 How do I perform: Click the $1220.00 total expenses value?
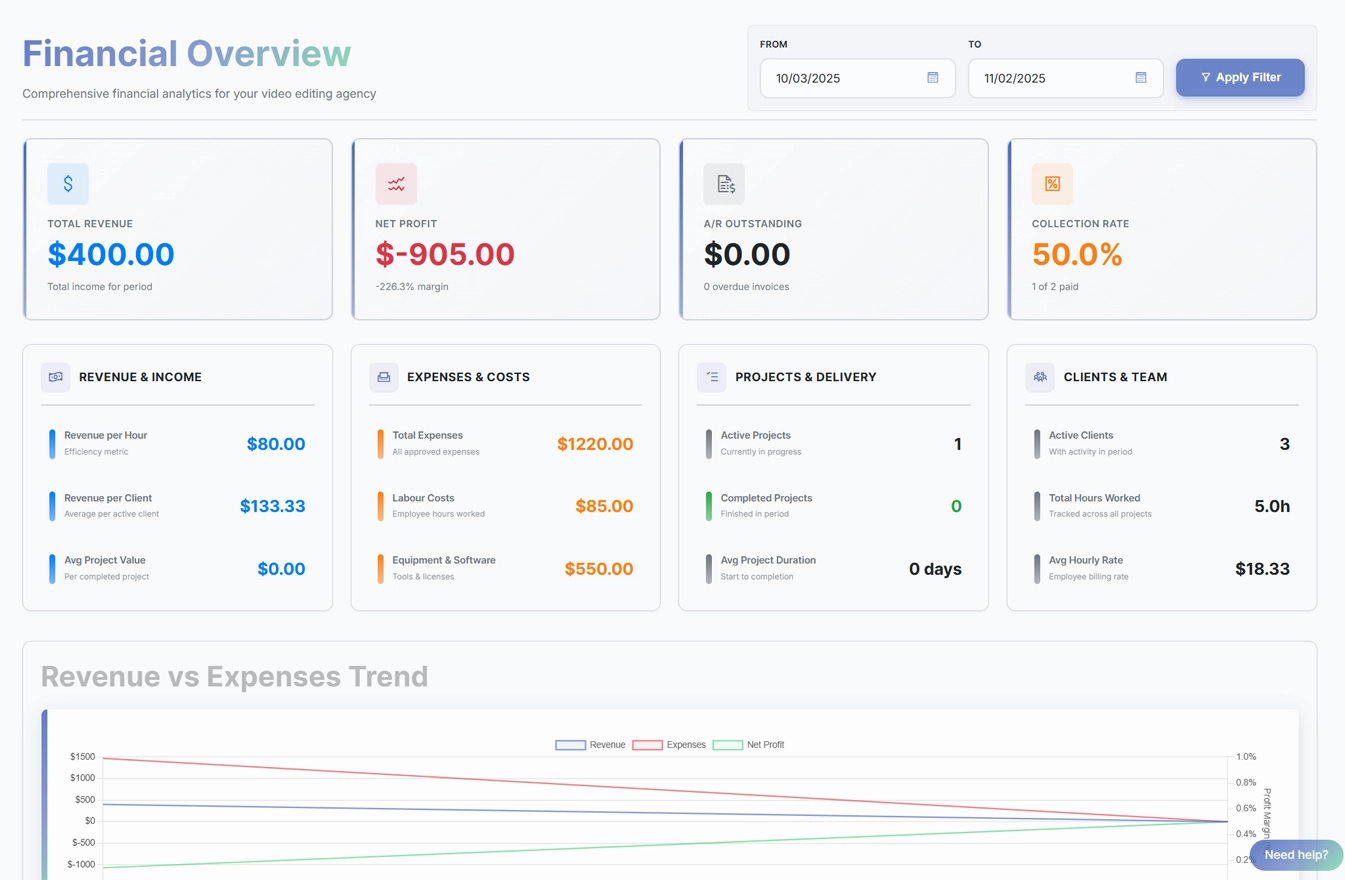tap(595, 444)
